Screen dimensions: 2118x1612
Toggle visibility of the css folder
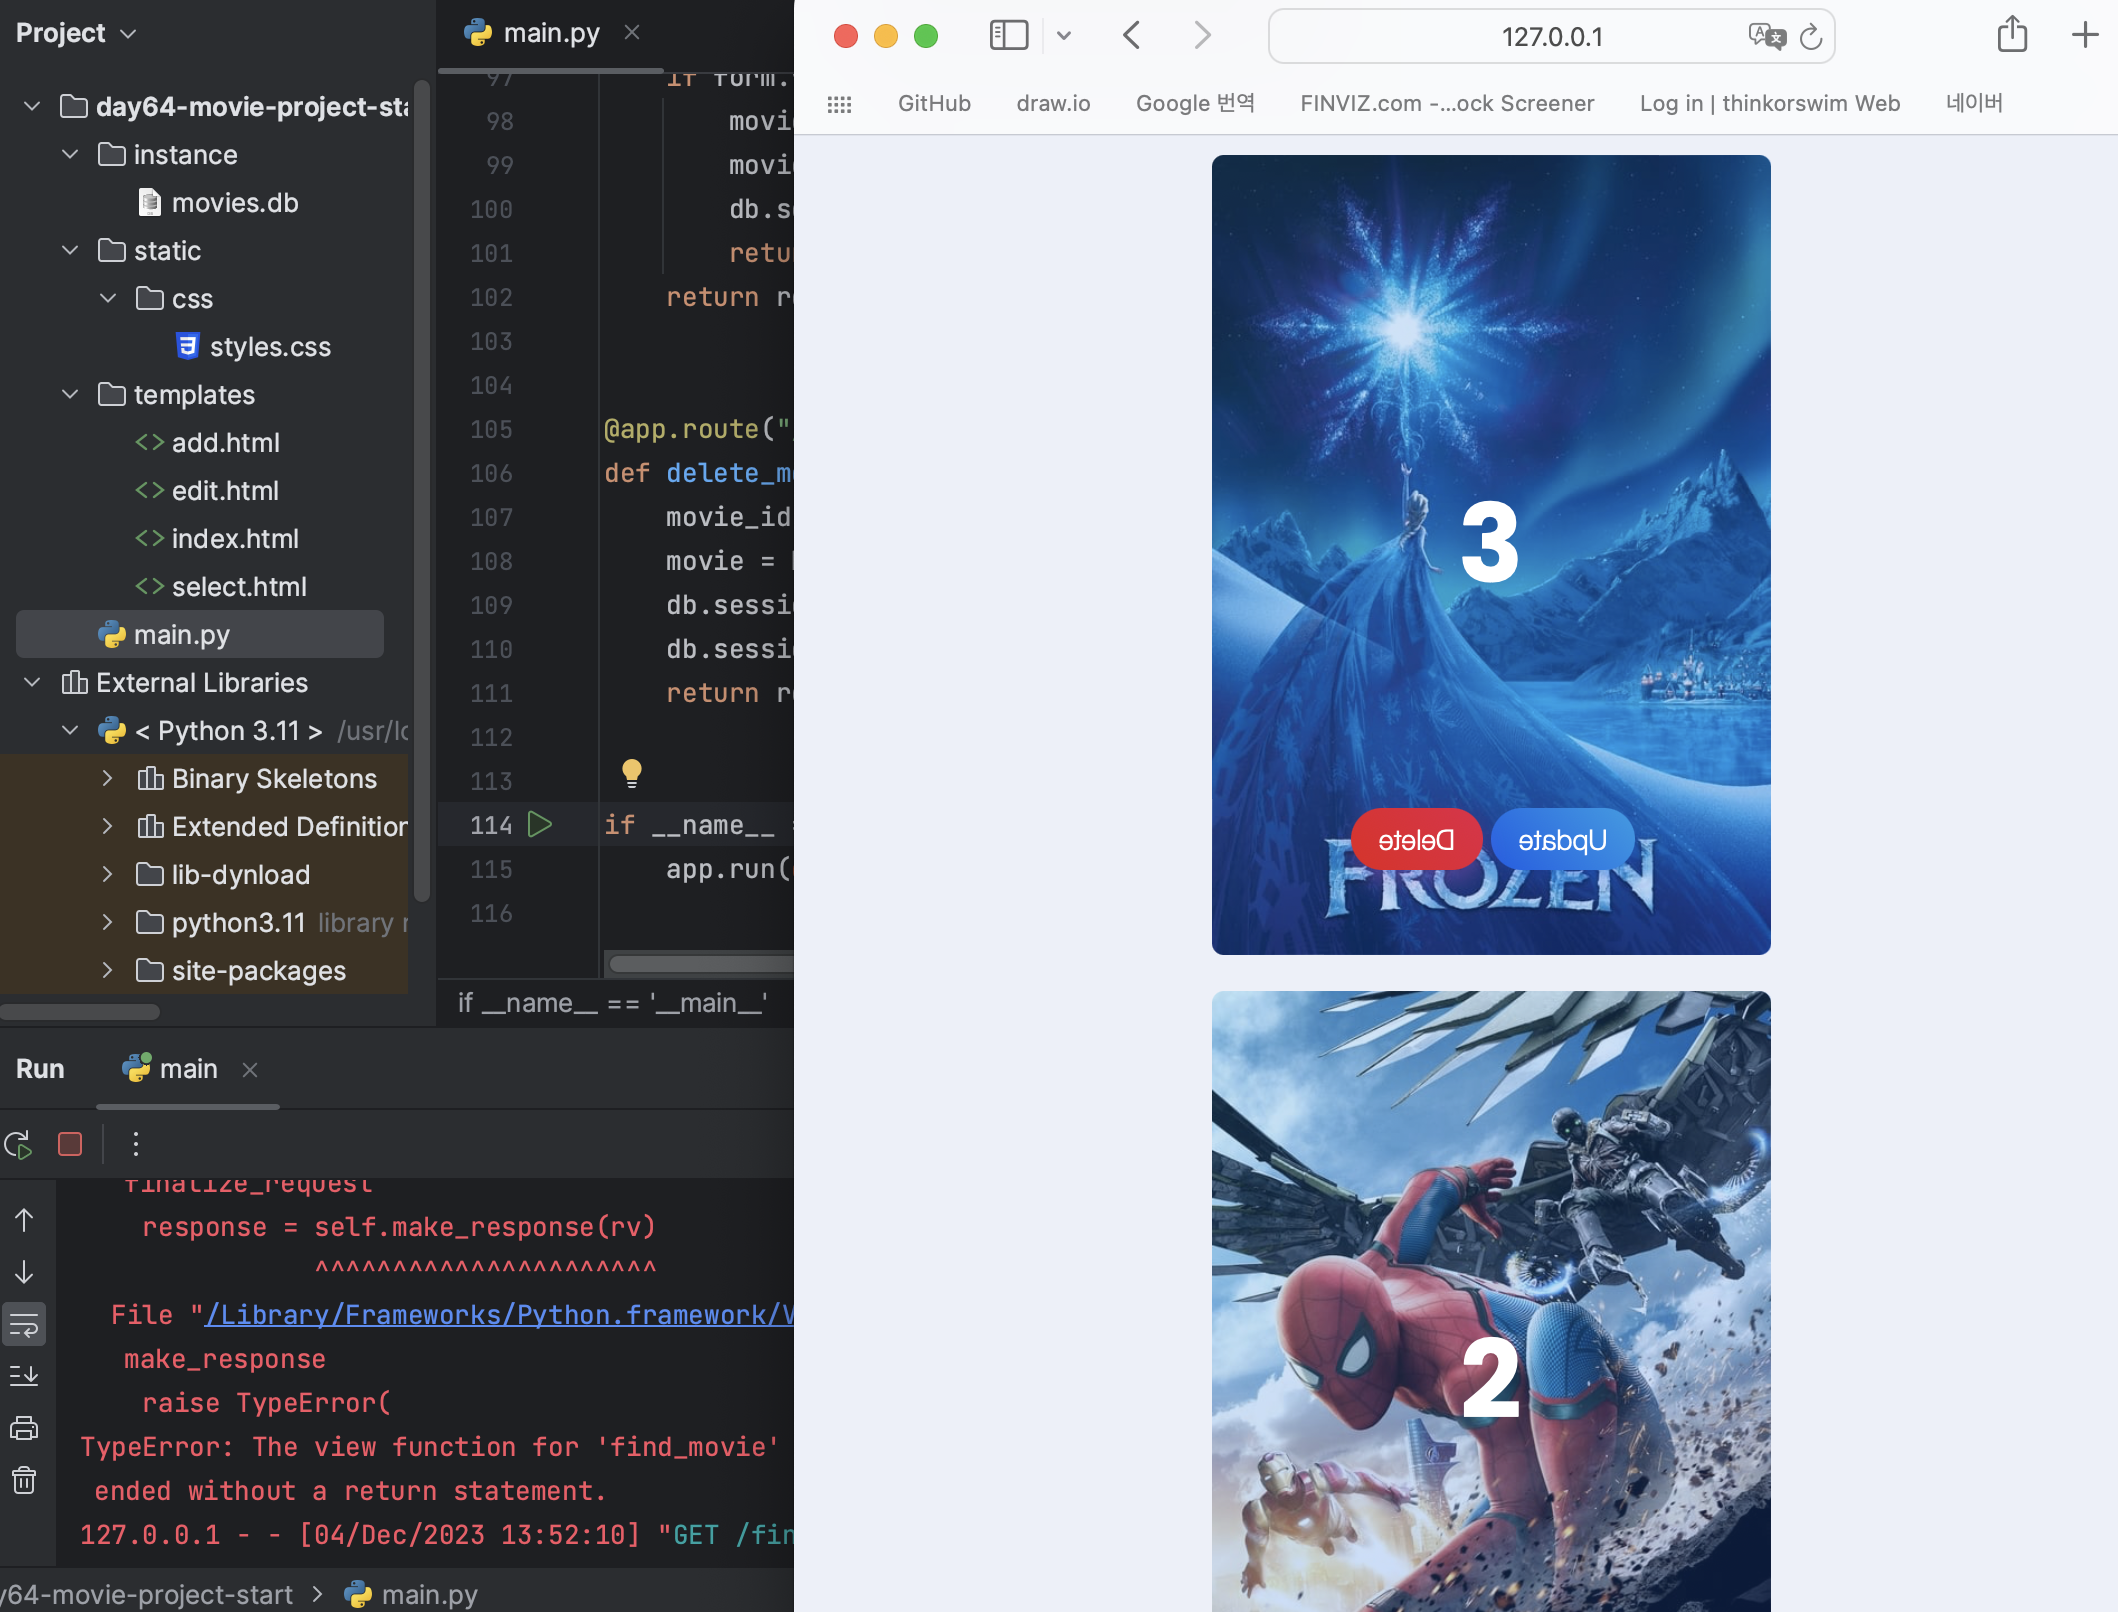(107, 298)
